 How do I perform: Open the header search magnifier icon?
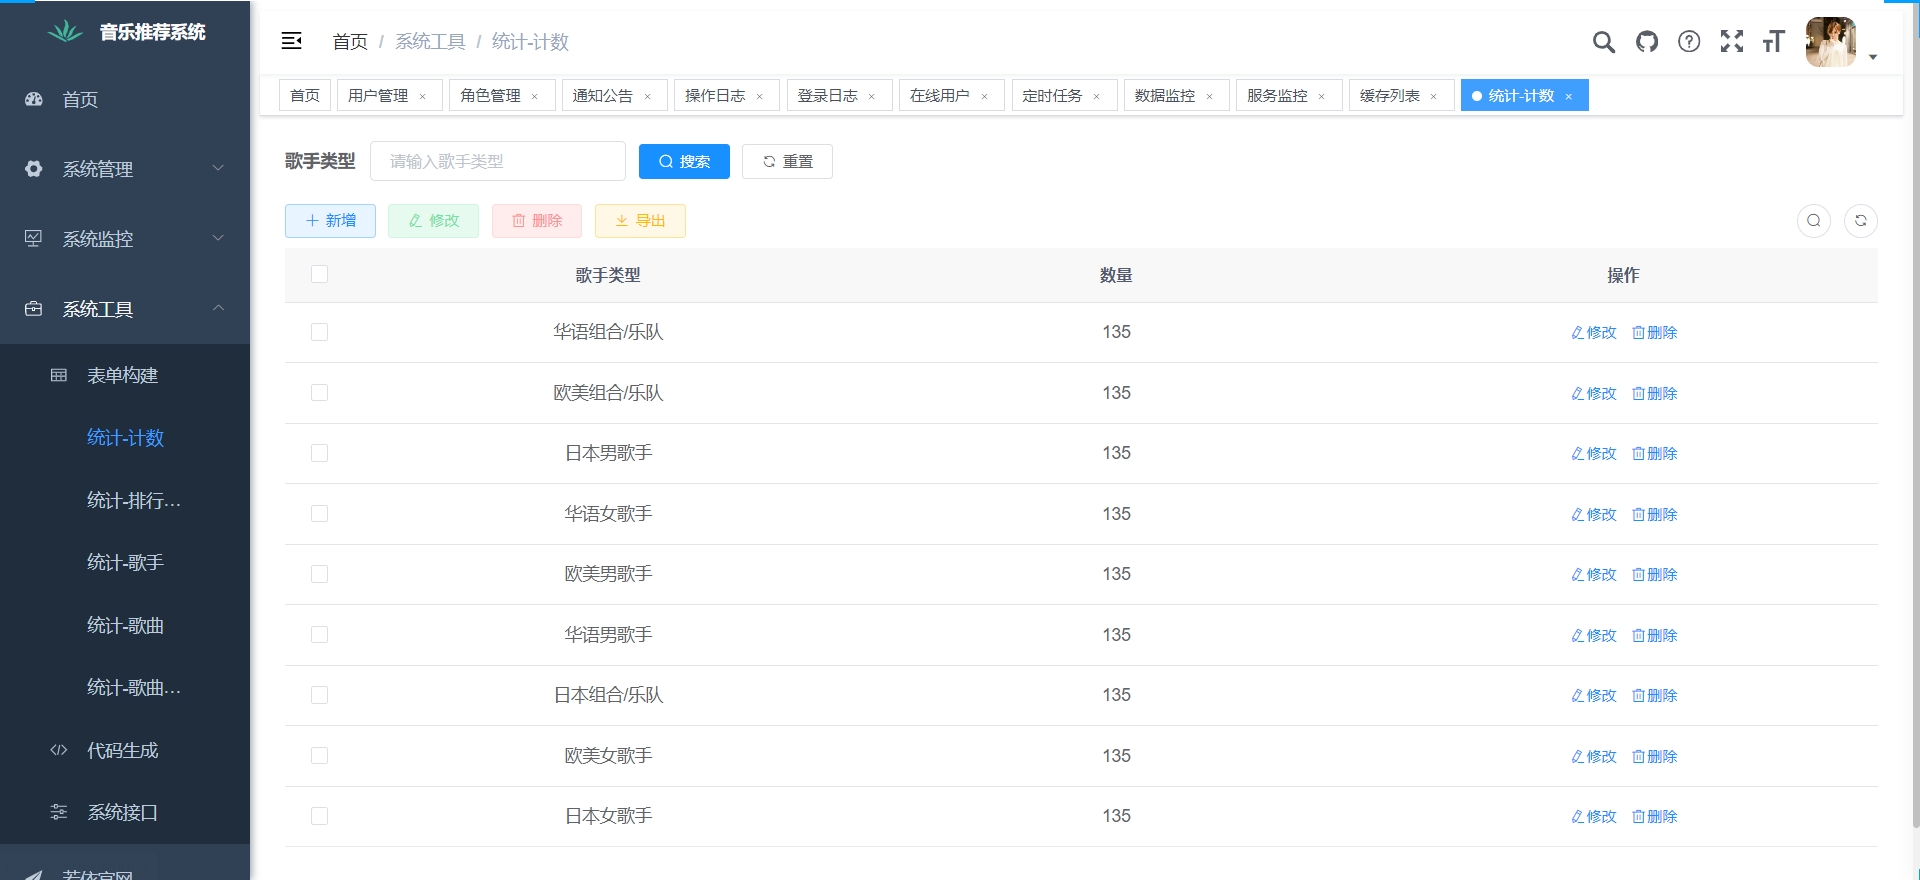[1603, 42]
